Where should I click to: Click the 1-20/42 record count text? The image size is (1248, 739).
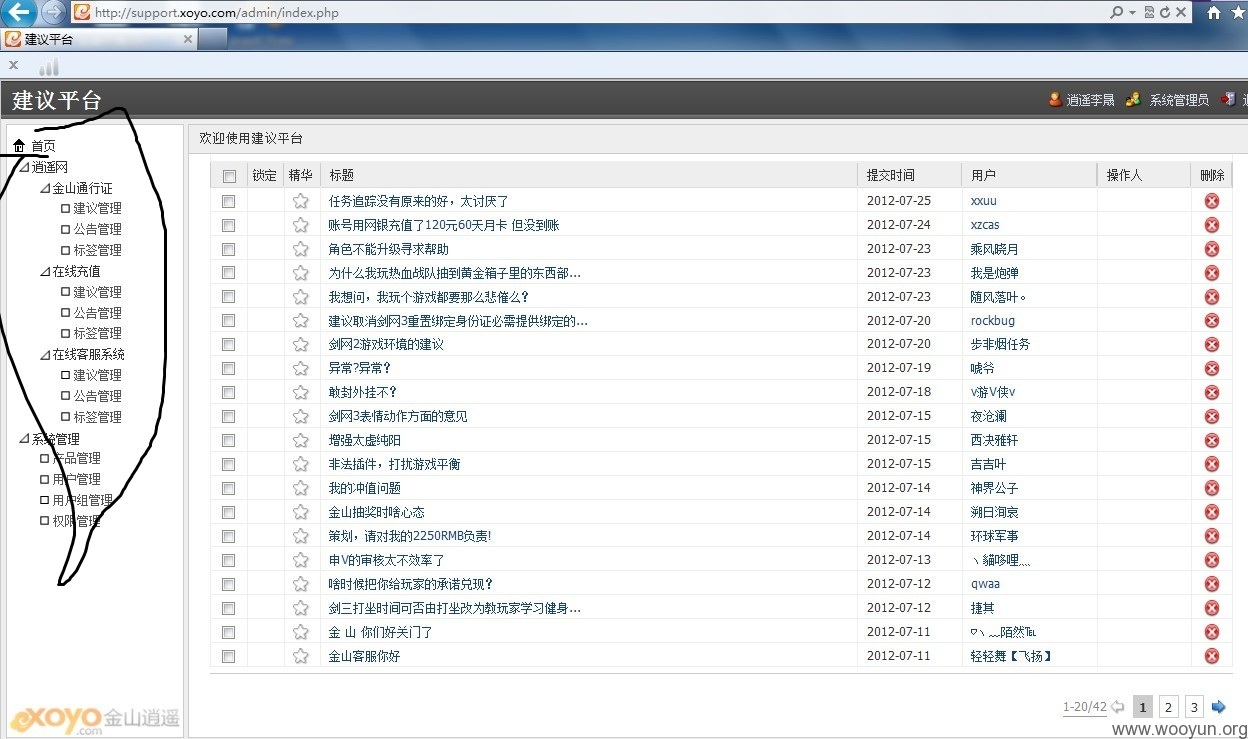pyautogui.click(x=1084, y=707)
